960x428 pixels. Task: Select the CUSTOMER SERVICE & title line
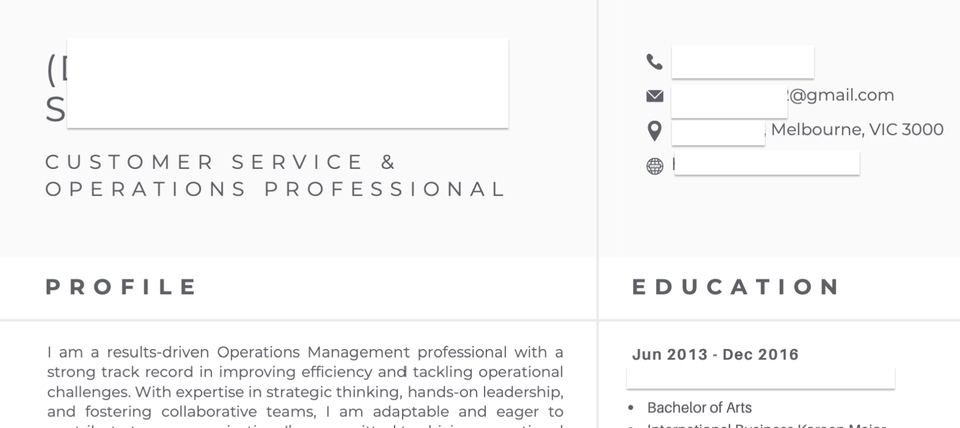pyautogui.click(x=222, y=162)
